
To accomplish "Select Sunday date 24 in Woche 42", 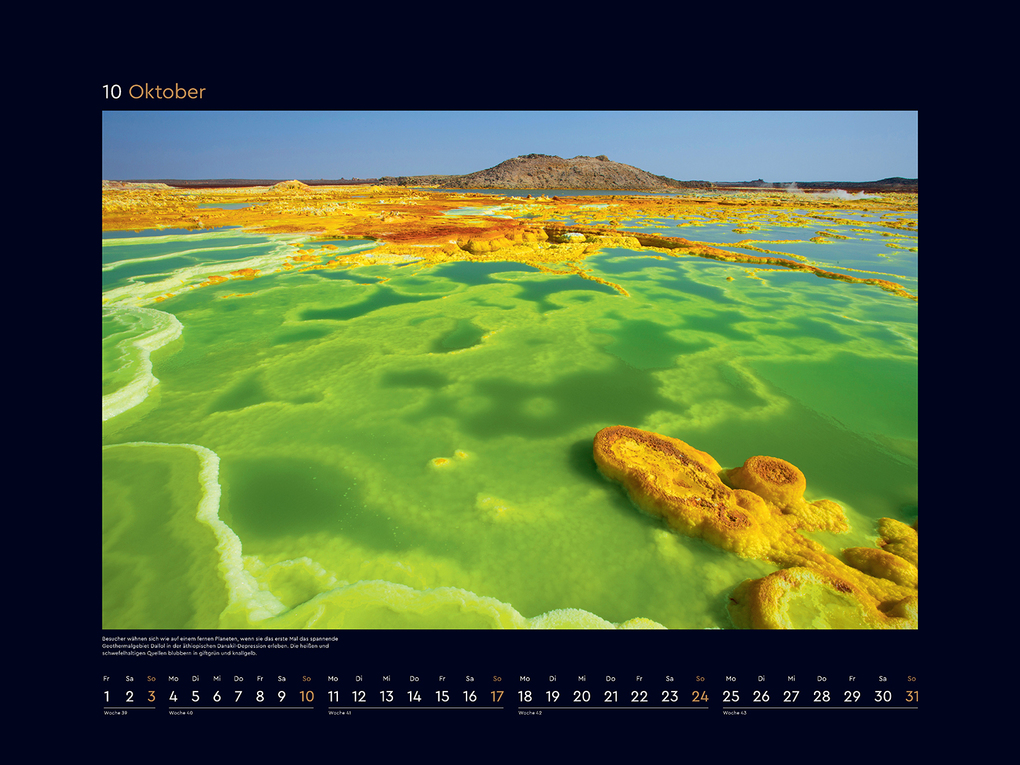I will (700, 694).
